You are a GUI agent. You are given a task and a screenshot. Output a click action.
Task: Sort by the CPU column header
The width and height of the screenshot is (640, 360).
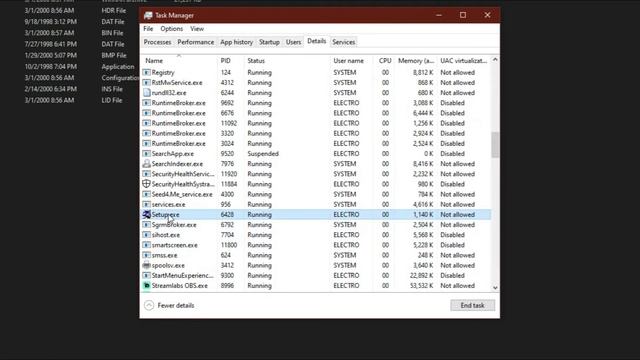pos(384,60)
